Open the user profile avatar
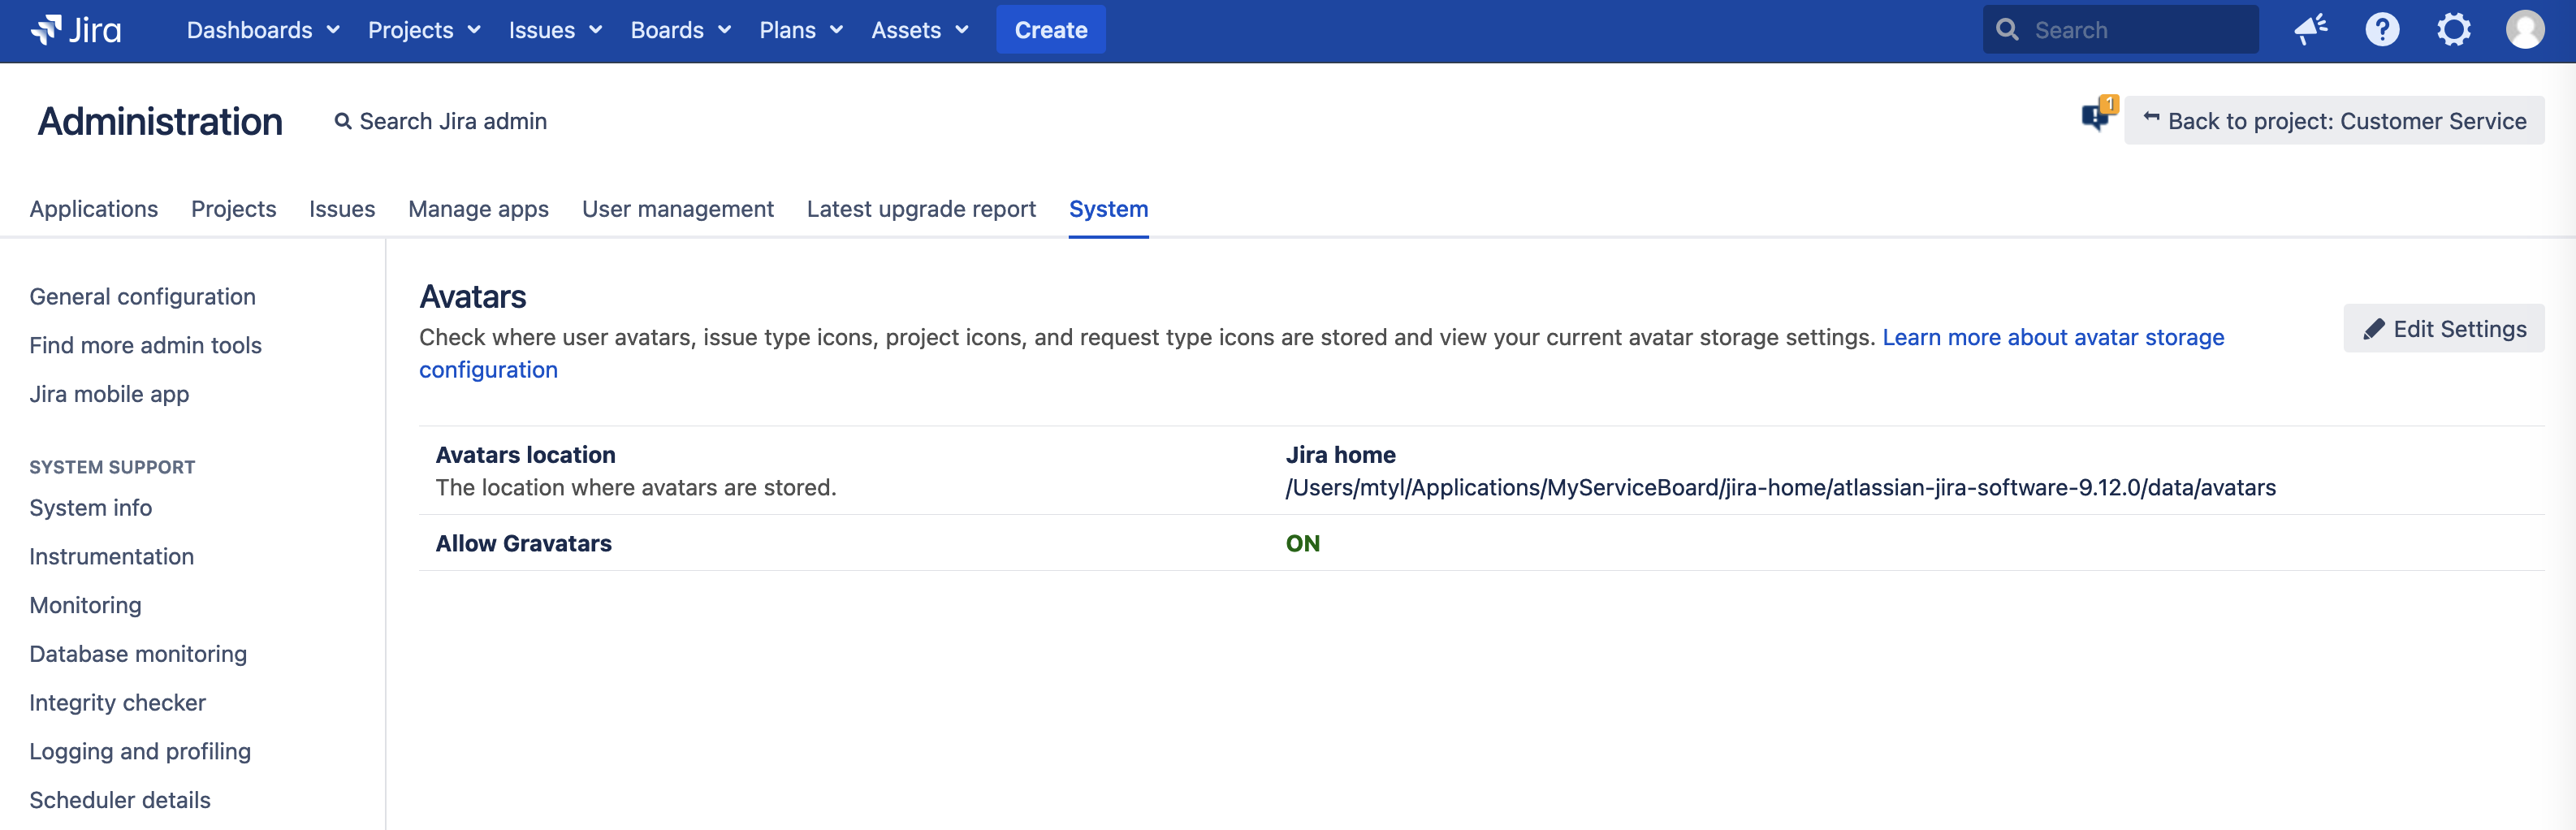The height and width of the screenshot is (830, 2576). point(2524,30)
